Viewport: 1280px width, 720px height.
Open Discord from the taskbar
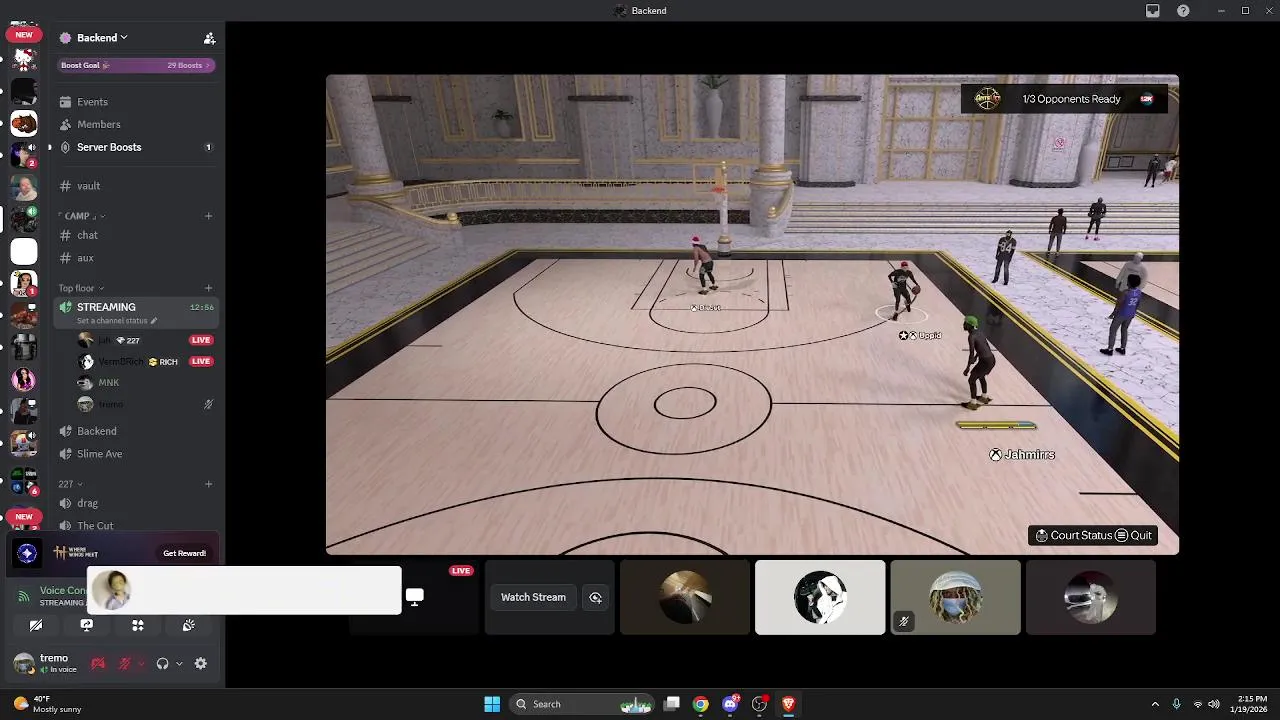pos(730,704)
